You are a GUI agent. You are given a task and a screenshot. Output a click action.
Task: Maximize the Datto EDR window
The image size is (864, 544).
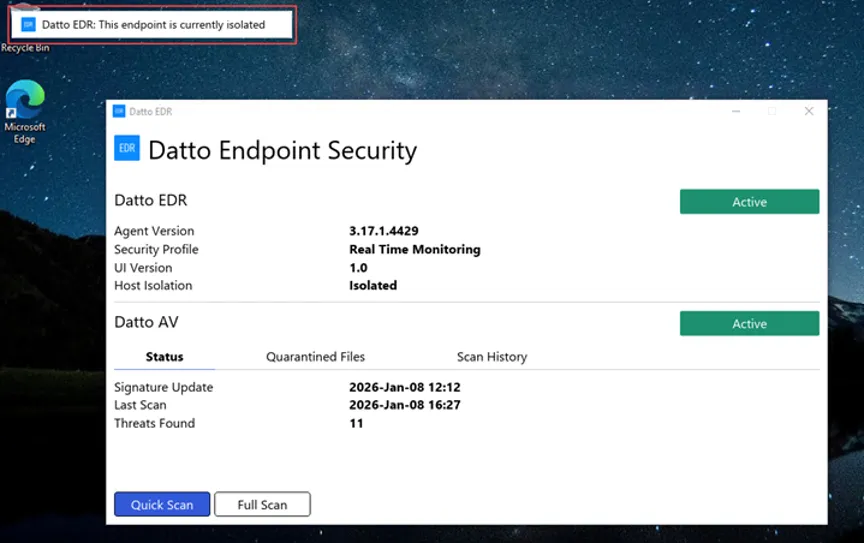tap(772, 111)
